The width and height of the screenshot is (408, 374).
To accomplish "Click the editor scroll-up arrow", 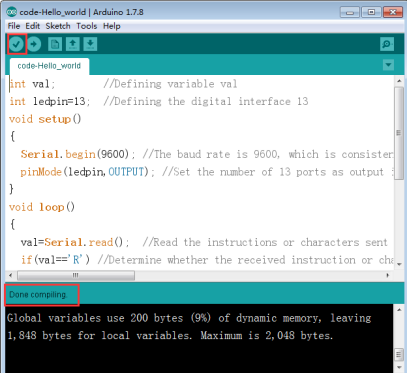I will [399, 81].
